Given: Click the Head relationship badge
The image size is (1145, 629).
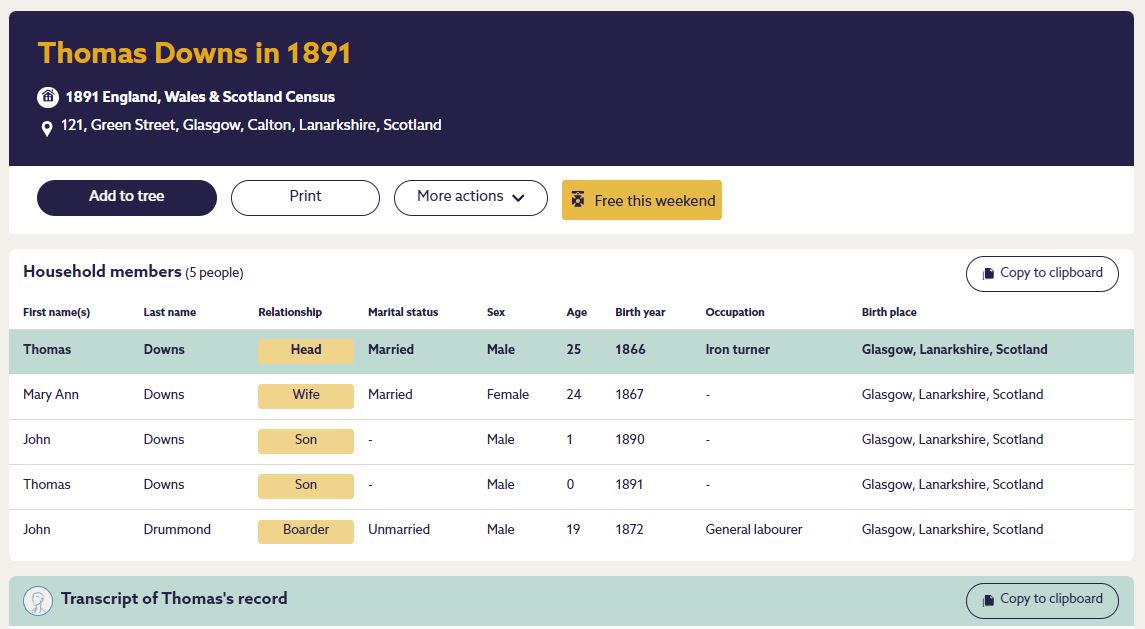Looking at the screenshot, I should click(x=306, y=350).
